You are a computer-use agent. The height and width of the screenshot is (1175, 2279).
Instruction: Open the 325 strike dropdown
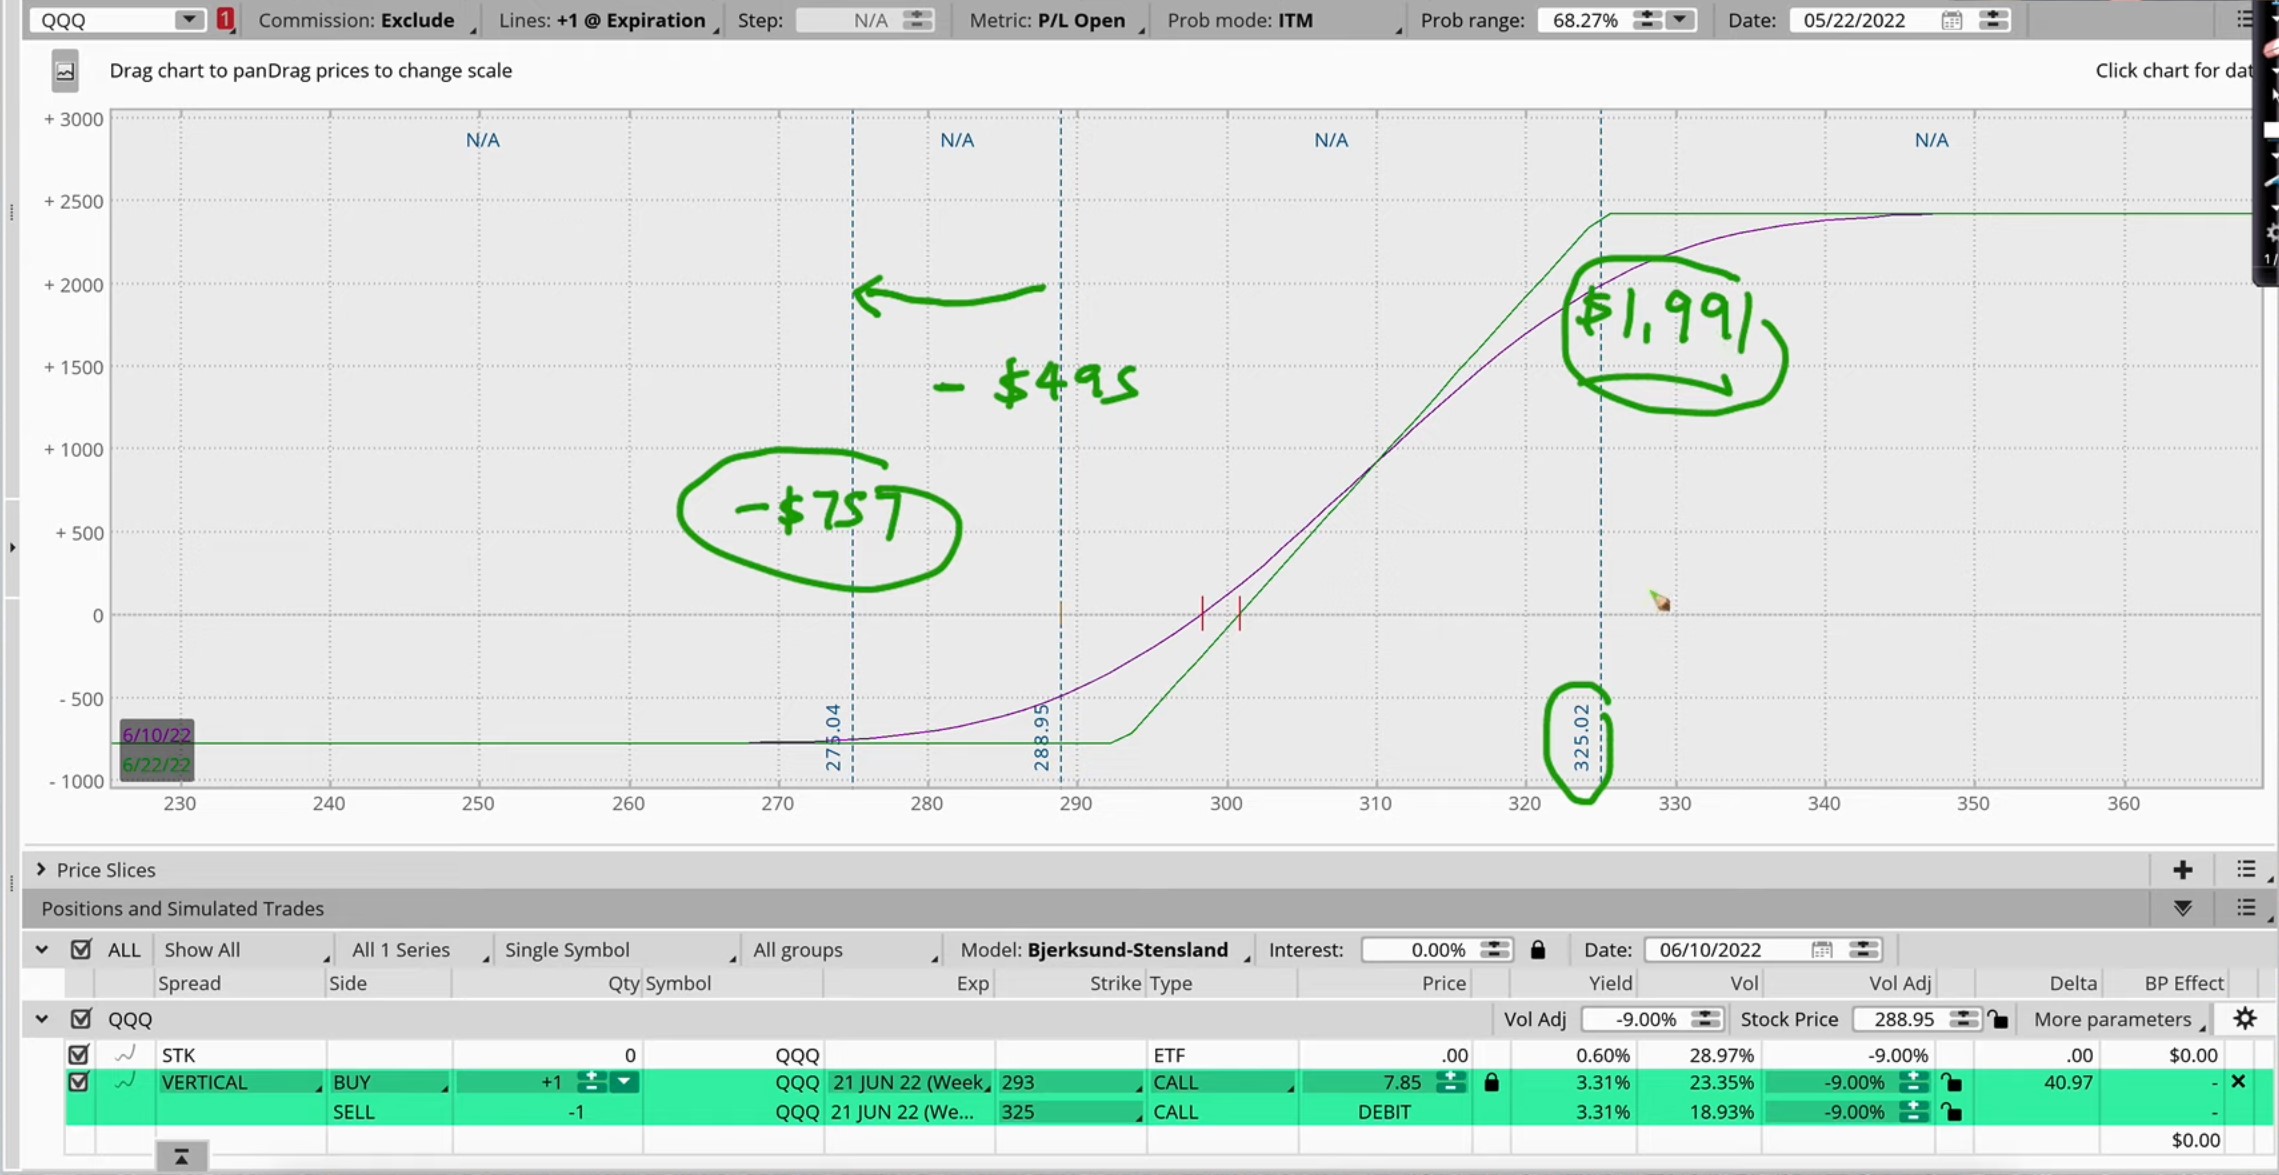click(x=1070, y=1112)
